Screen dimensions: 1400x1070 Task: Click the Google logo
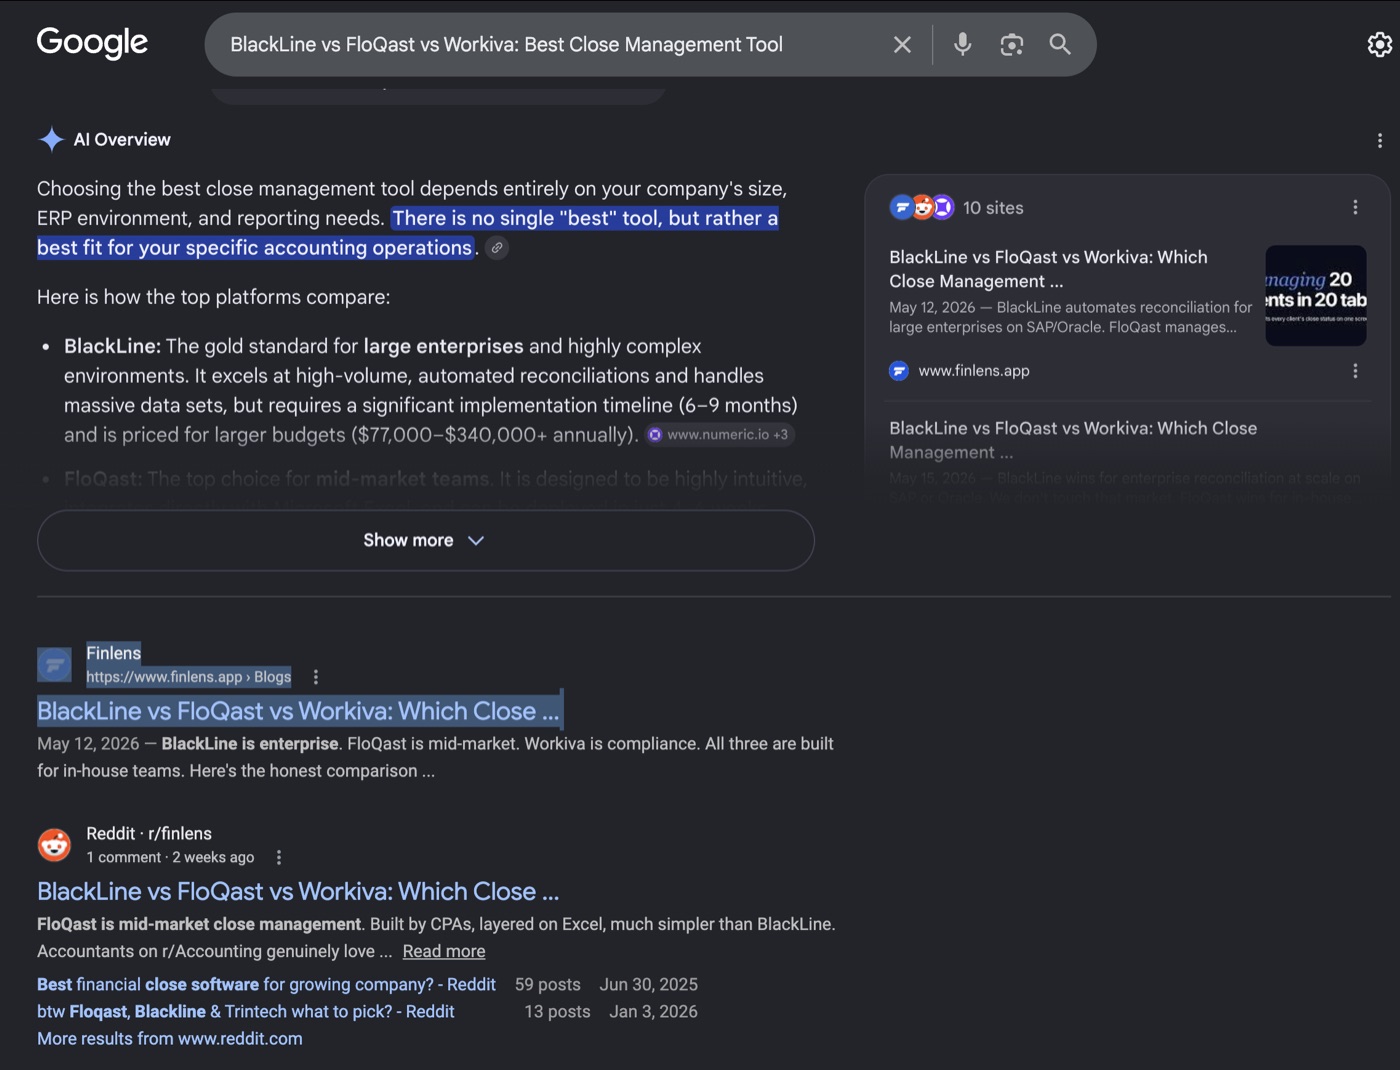pos(92,43)
